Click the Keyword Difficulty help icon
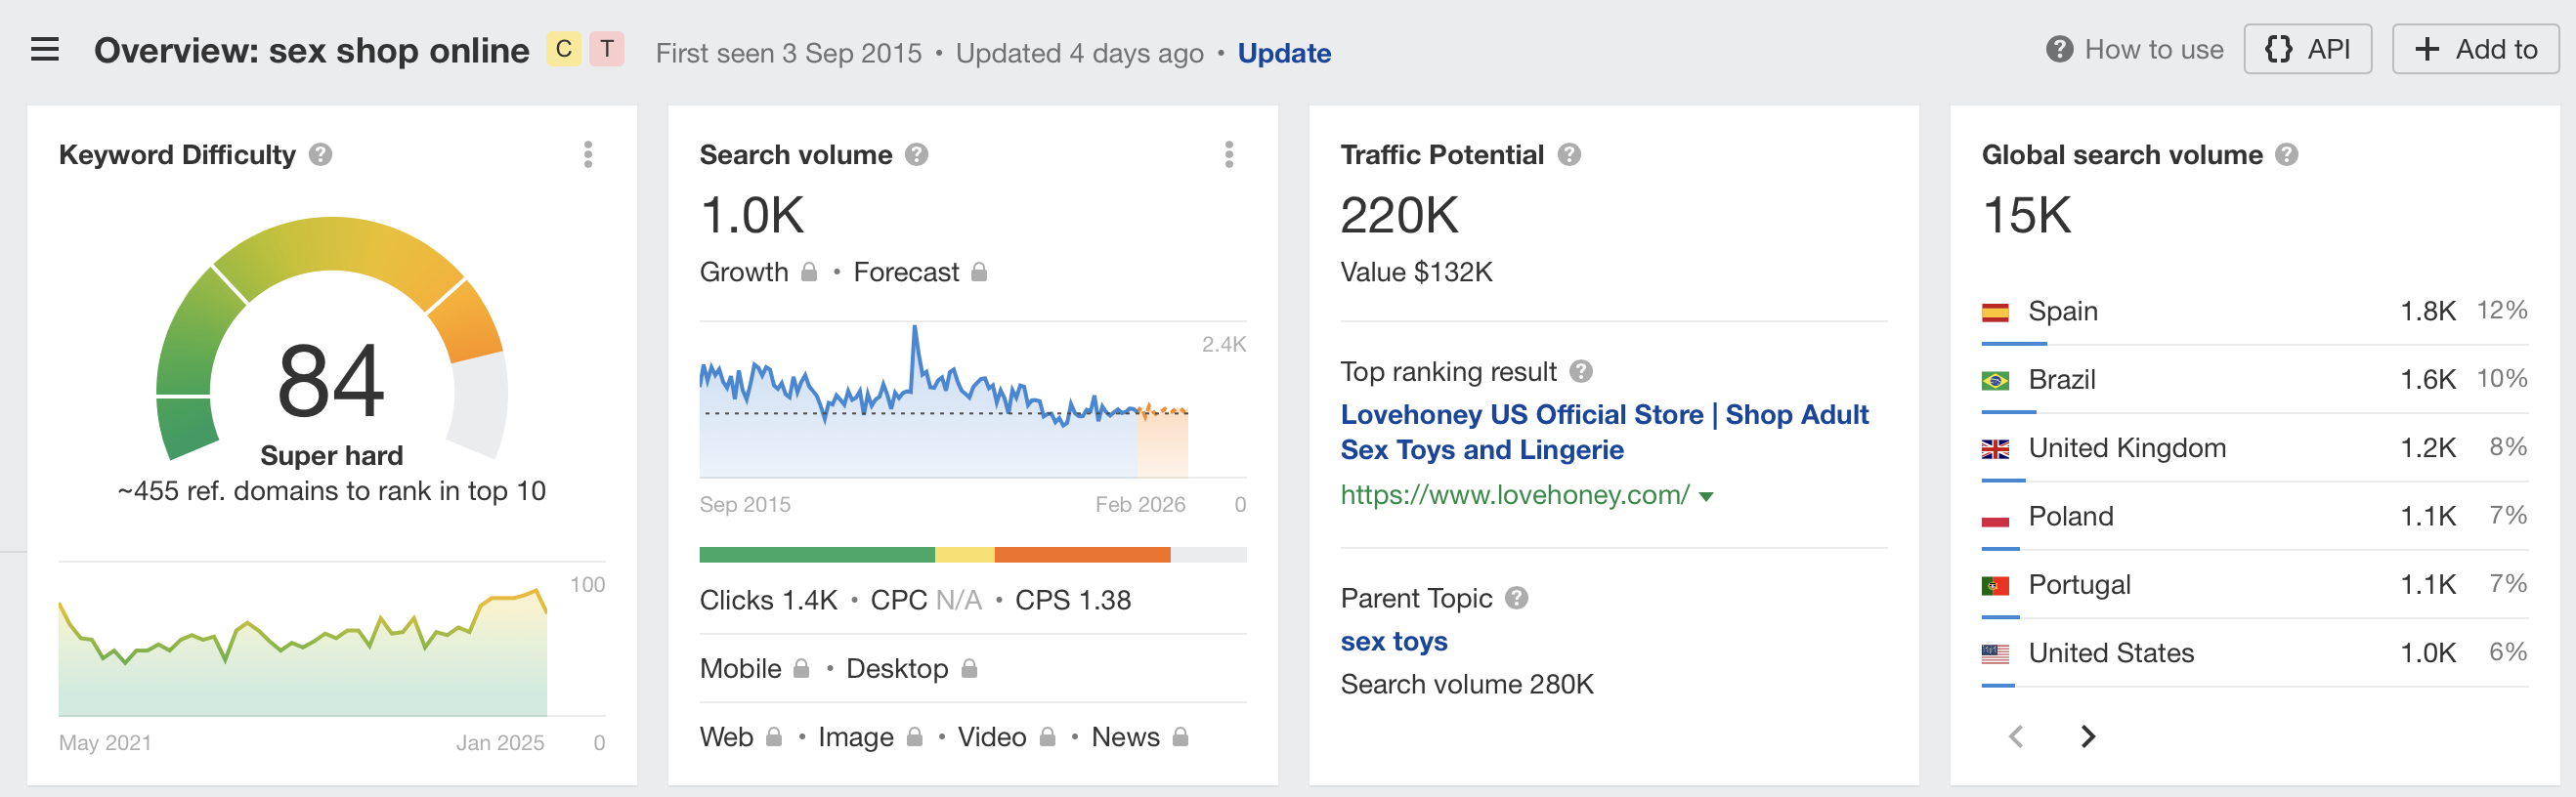Viewport: 2576px width, 797px height. click(x=320, y=155)
